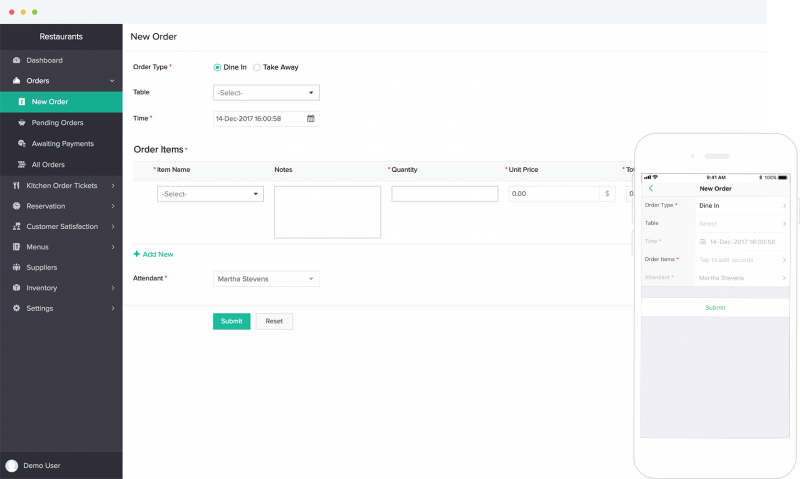Open the Attendant Martha Stevens dropdown
The height and width of the screenshot is (479, 800).
(x=266, y=279)
